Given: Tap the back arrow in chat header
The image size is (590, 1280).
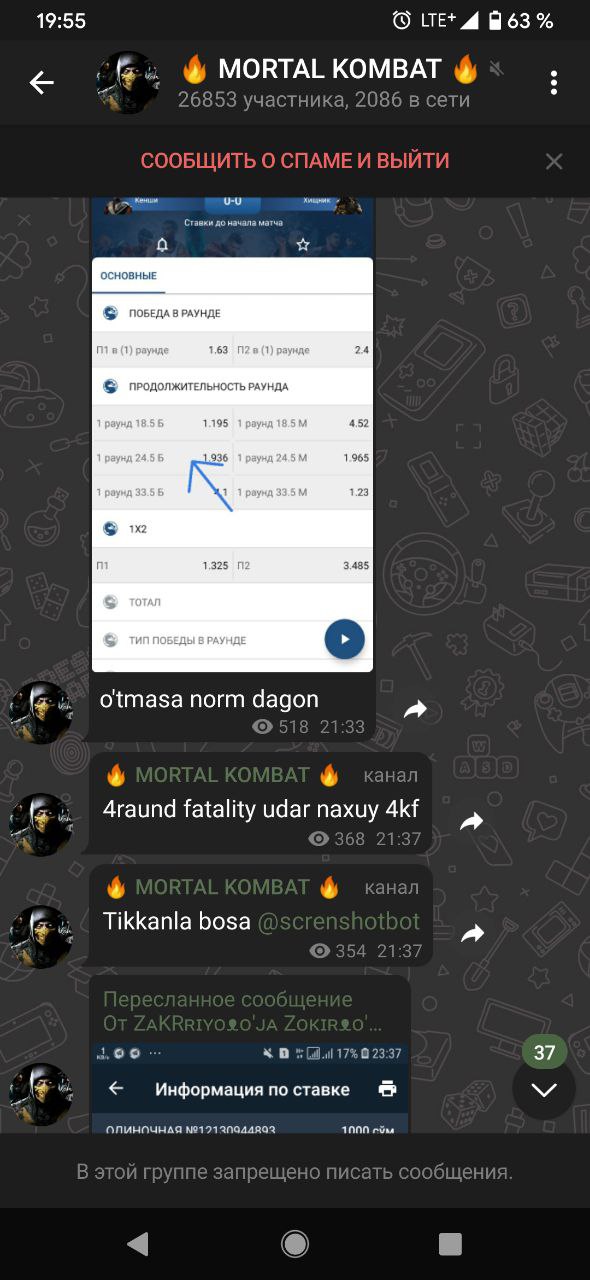Looking at the screenshot, I should coord(42,83).
